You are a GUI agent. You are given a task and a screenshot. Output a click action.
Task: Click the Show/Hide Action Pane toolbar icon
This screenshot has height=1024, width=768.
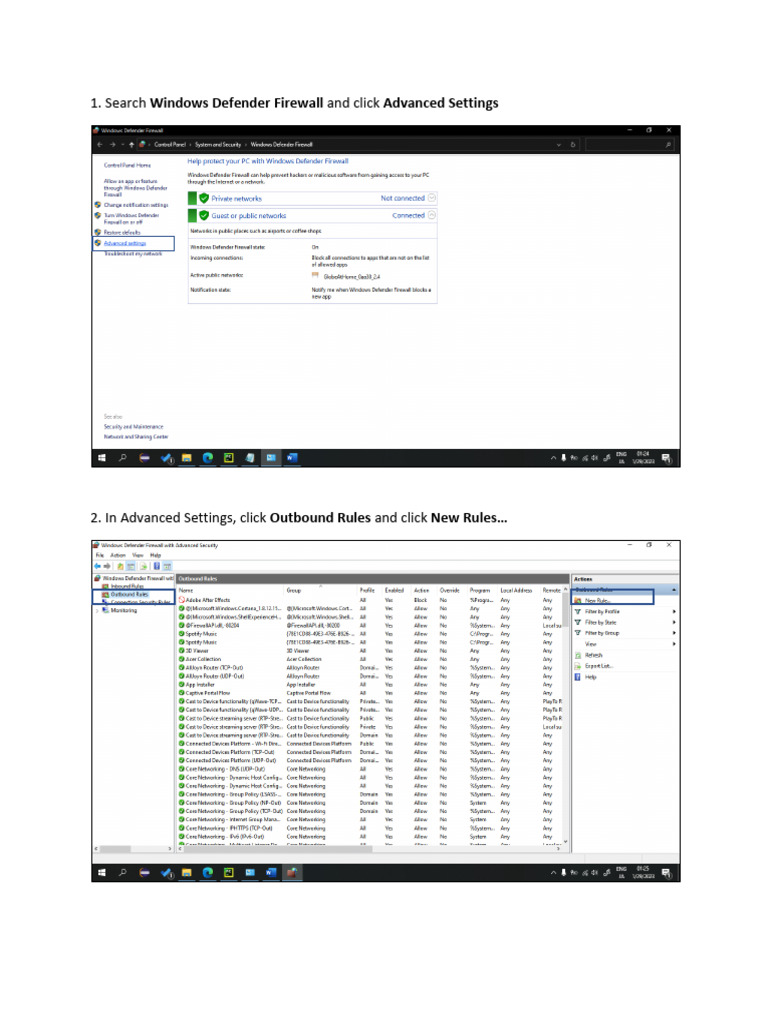[167, 566]
